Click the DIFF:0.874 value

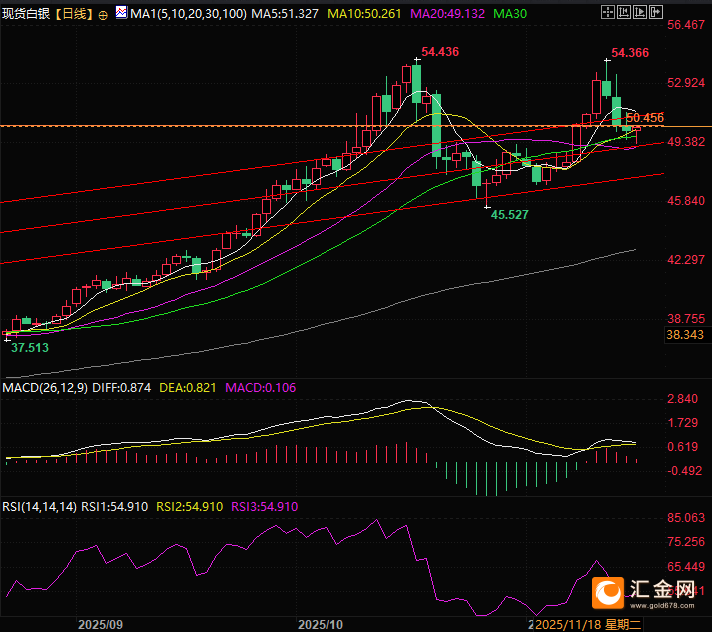click(122, 388)
